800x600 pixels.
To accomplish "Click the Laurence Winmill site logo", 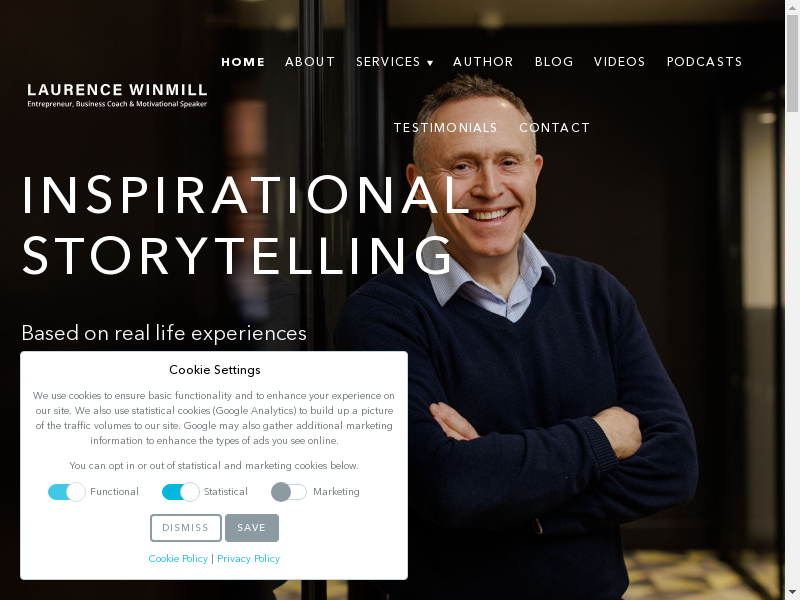I will click(x=117, y=95).
